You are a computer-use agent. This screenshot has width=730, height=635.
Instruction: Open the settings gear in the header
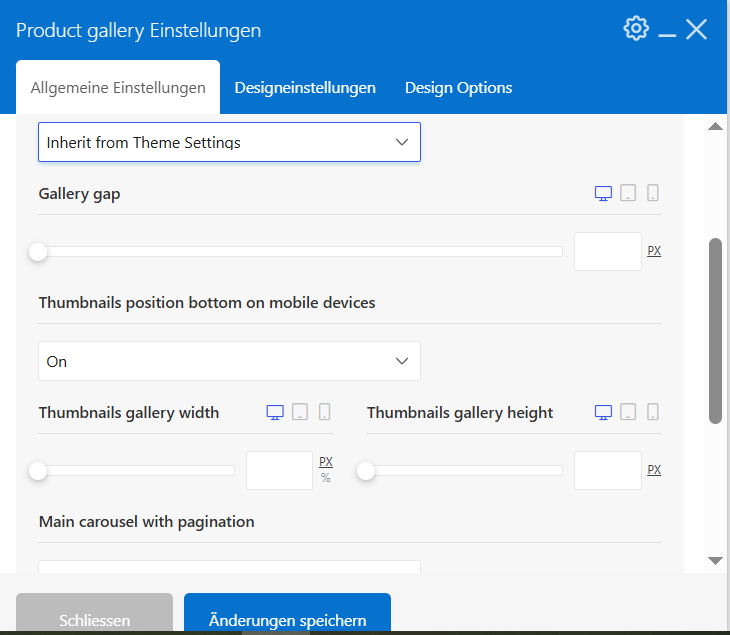636,29
